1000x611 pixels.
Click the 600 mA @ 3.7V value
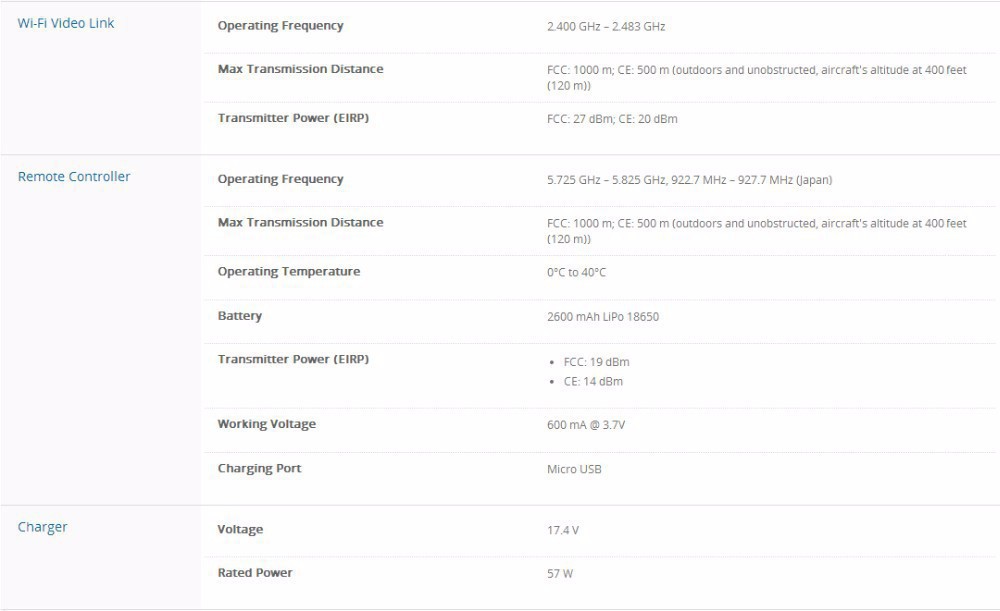coord(586,425)
